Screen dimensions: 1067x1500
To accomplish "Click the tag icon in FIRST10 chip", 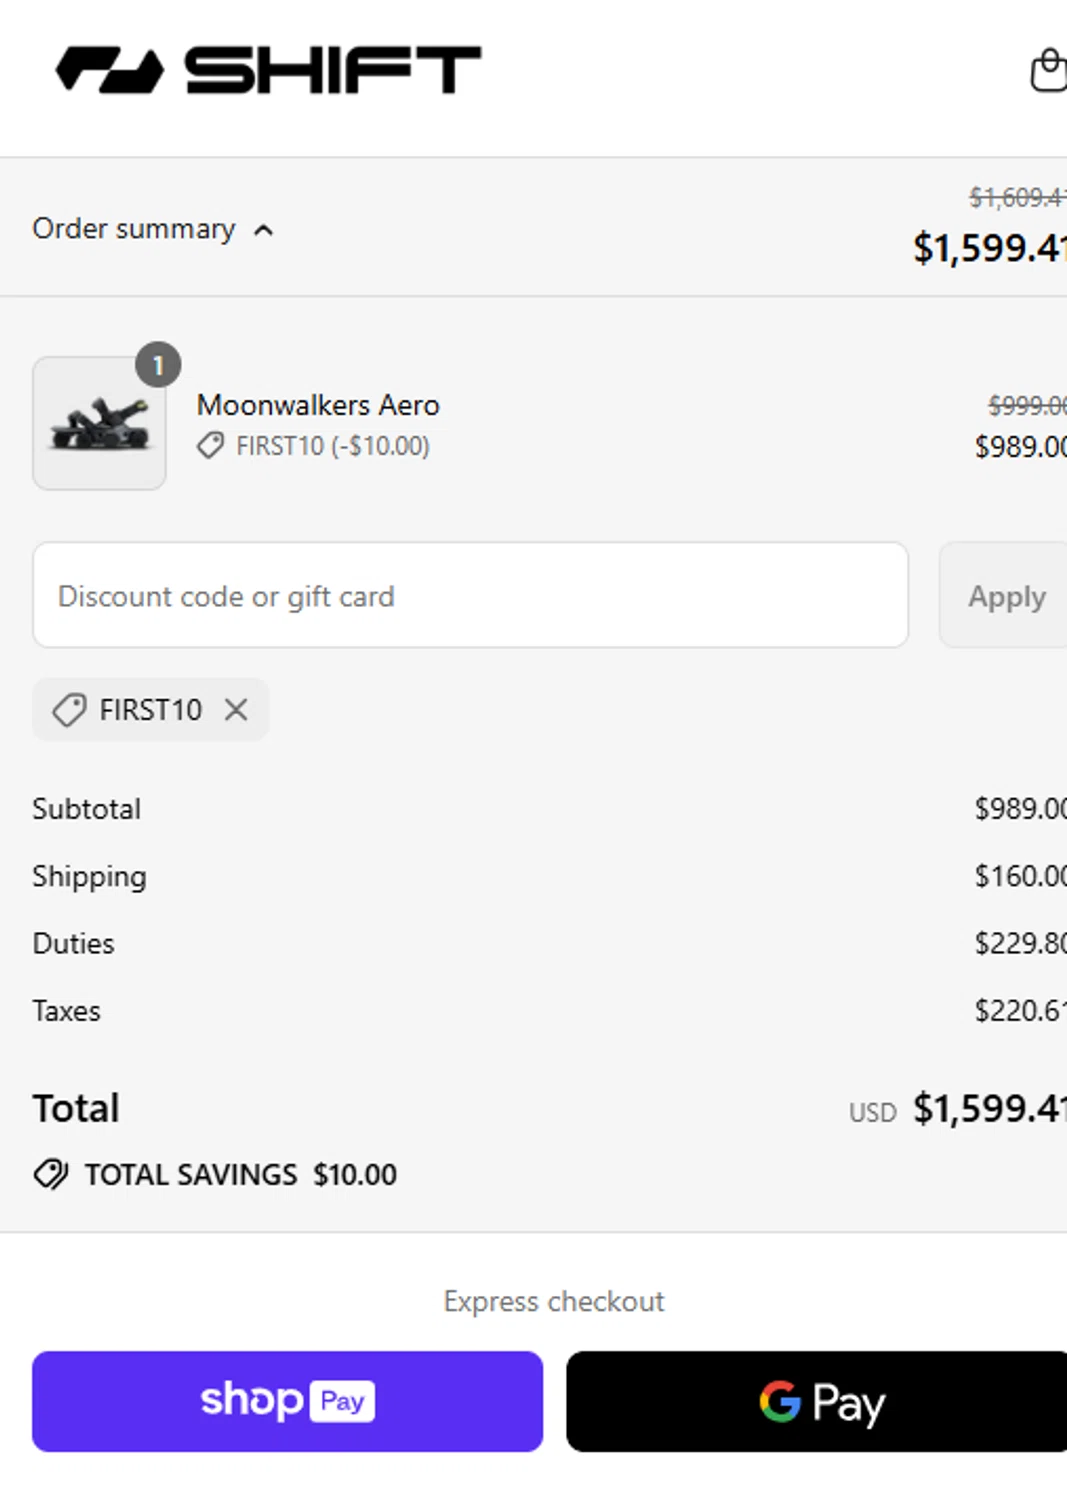I will click(x=69, y=710).
